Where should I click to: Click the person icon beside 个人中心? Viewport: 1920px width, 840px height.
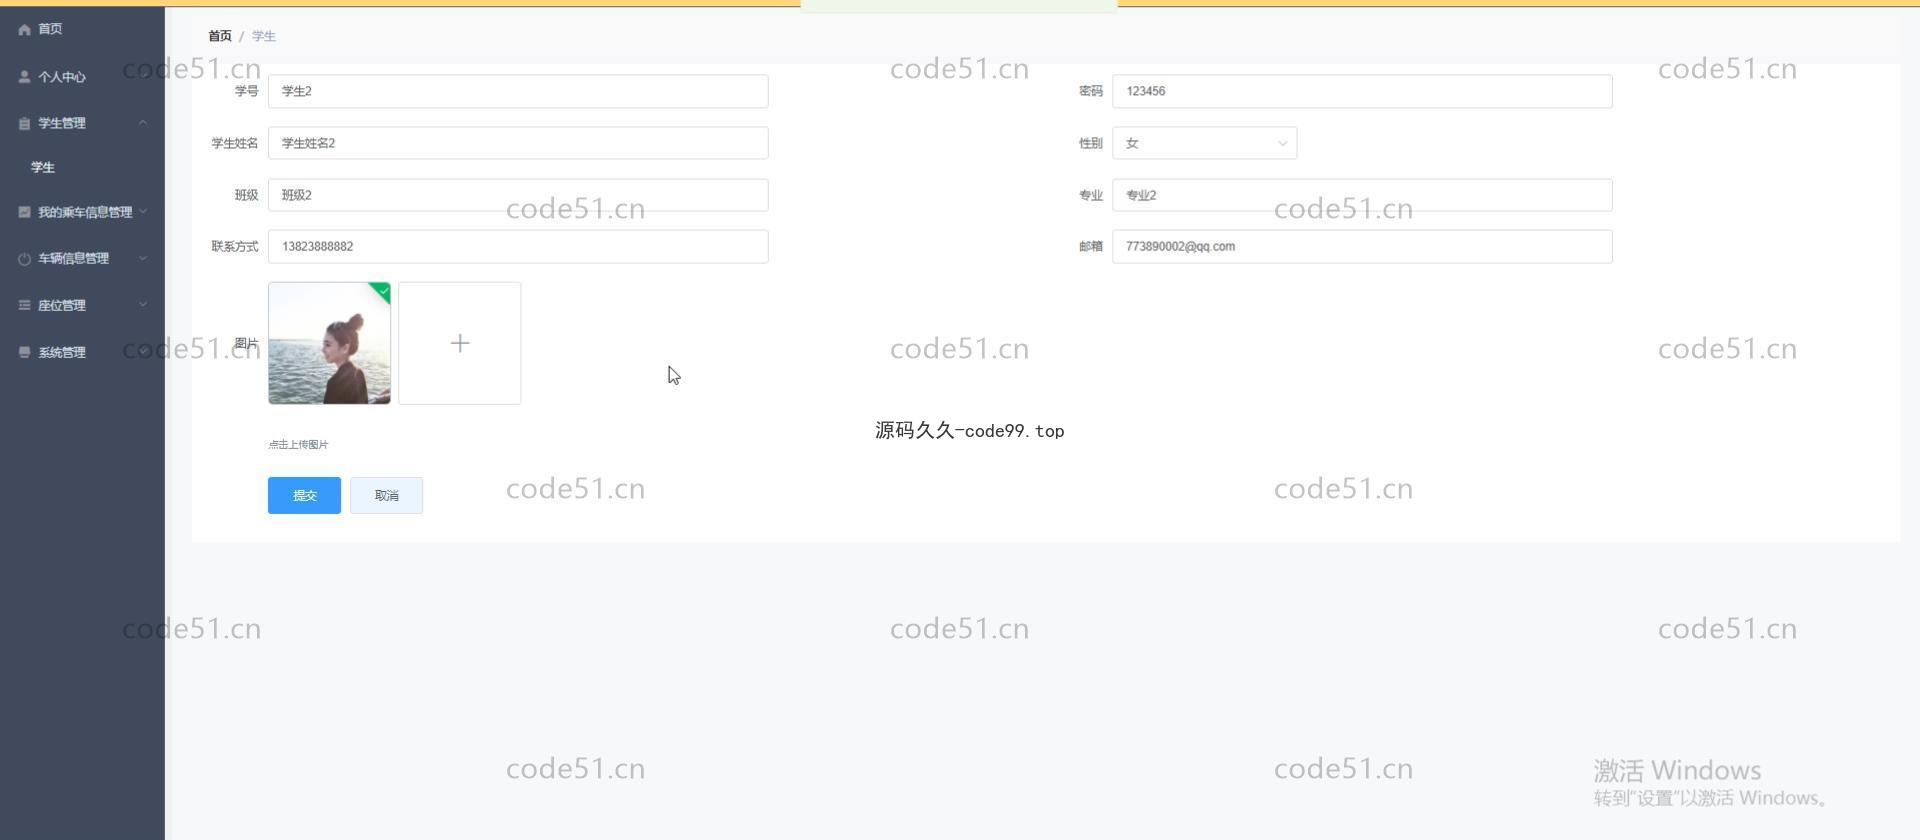pos(24,77)
